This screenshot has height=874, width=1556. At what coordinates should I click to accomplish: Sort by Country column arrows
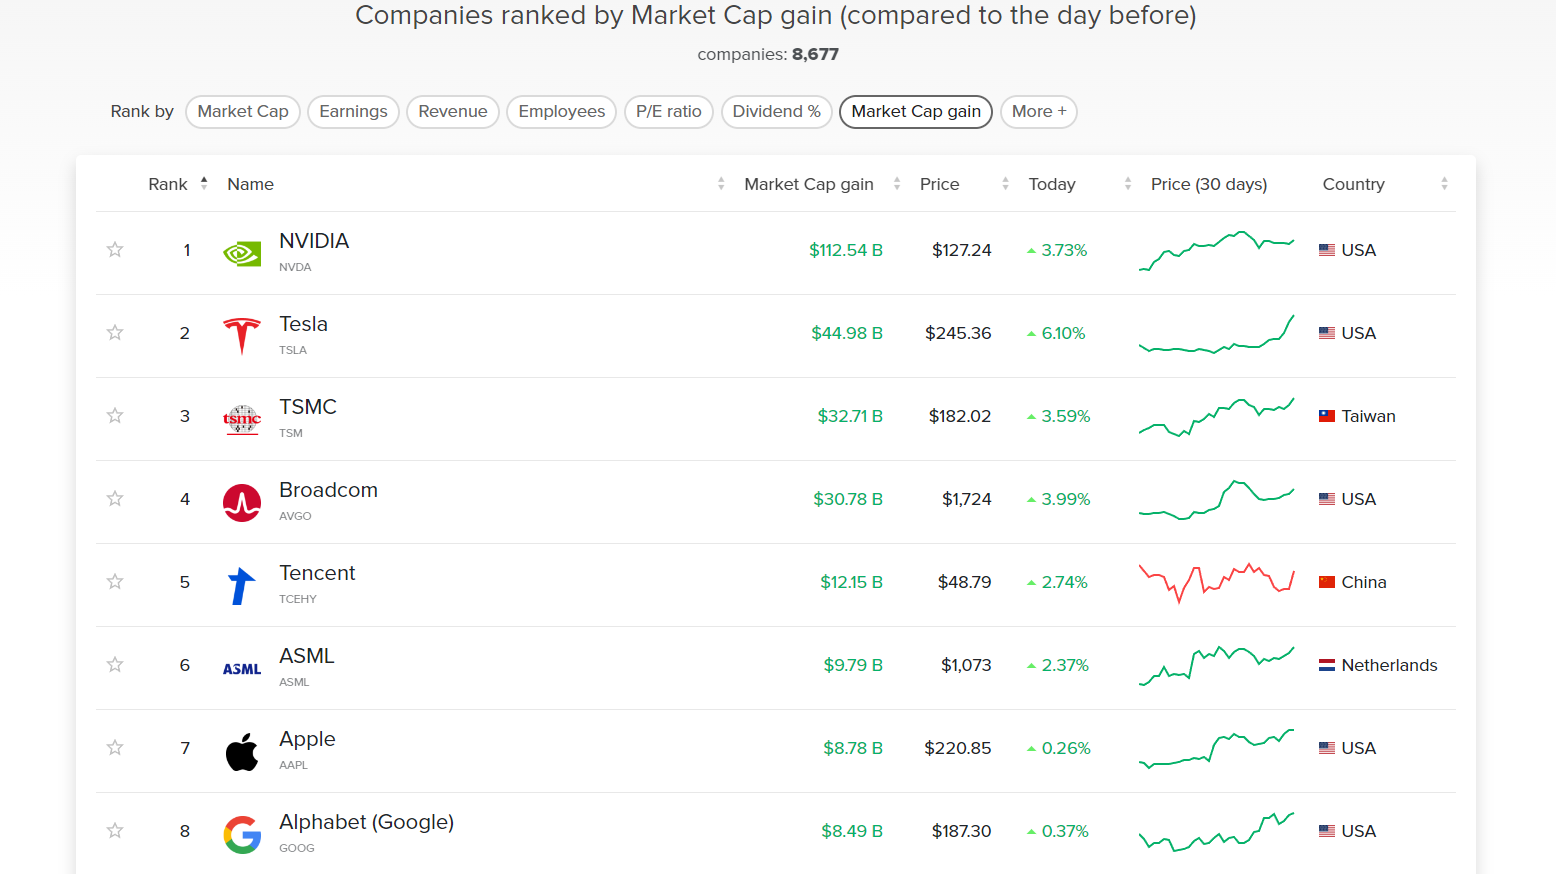tap(1444, 183)
